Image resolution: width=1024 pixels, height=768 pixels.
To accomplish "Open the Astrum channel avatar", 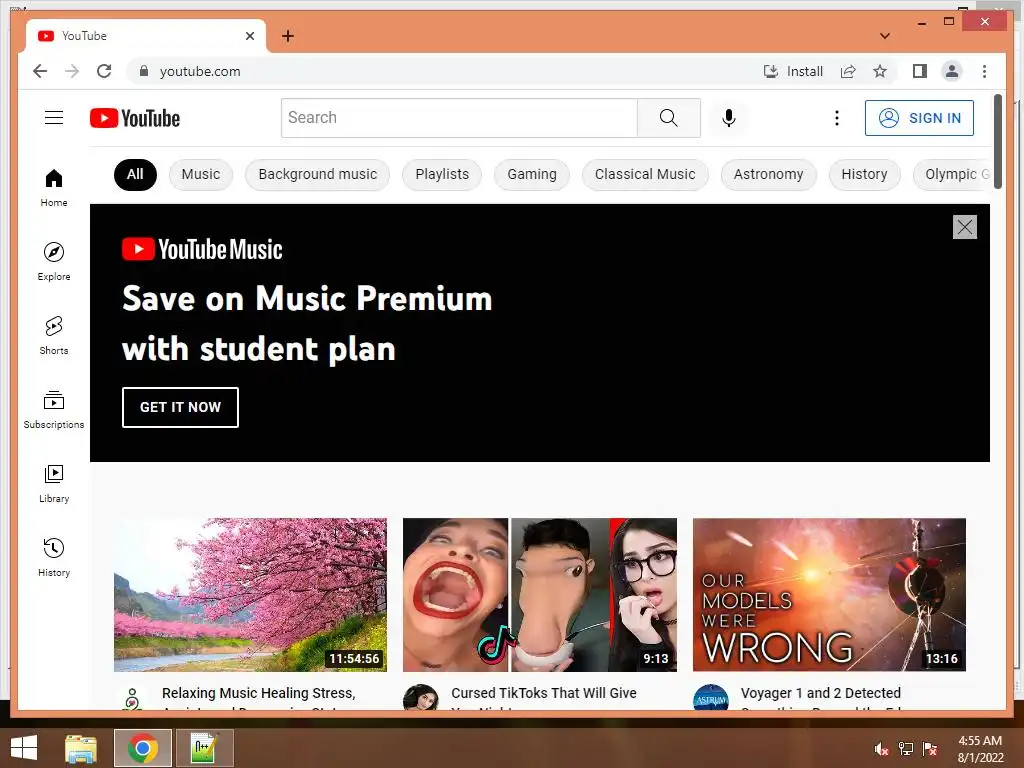I will click(711, 697).
